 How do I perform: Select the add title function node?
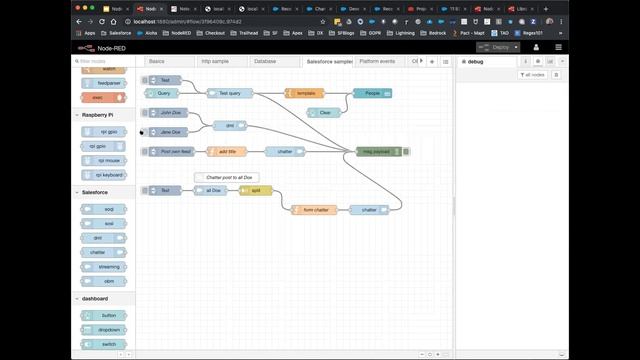227,151
